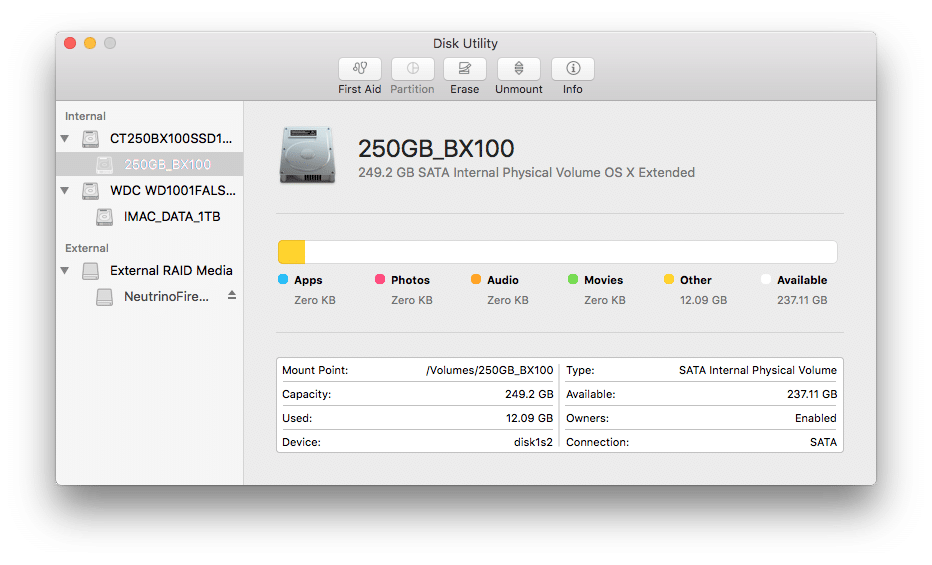Click the yellow minimize window button
Screen dimensions: 932x565
coord(90,43)
